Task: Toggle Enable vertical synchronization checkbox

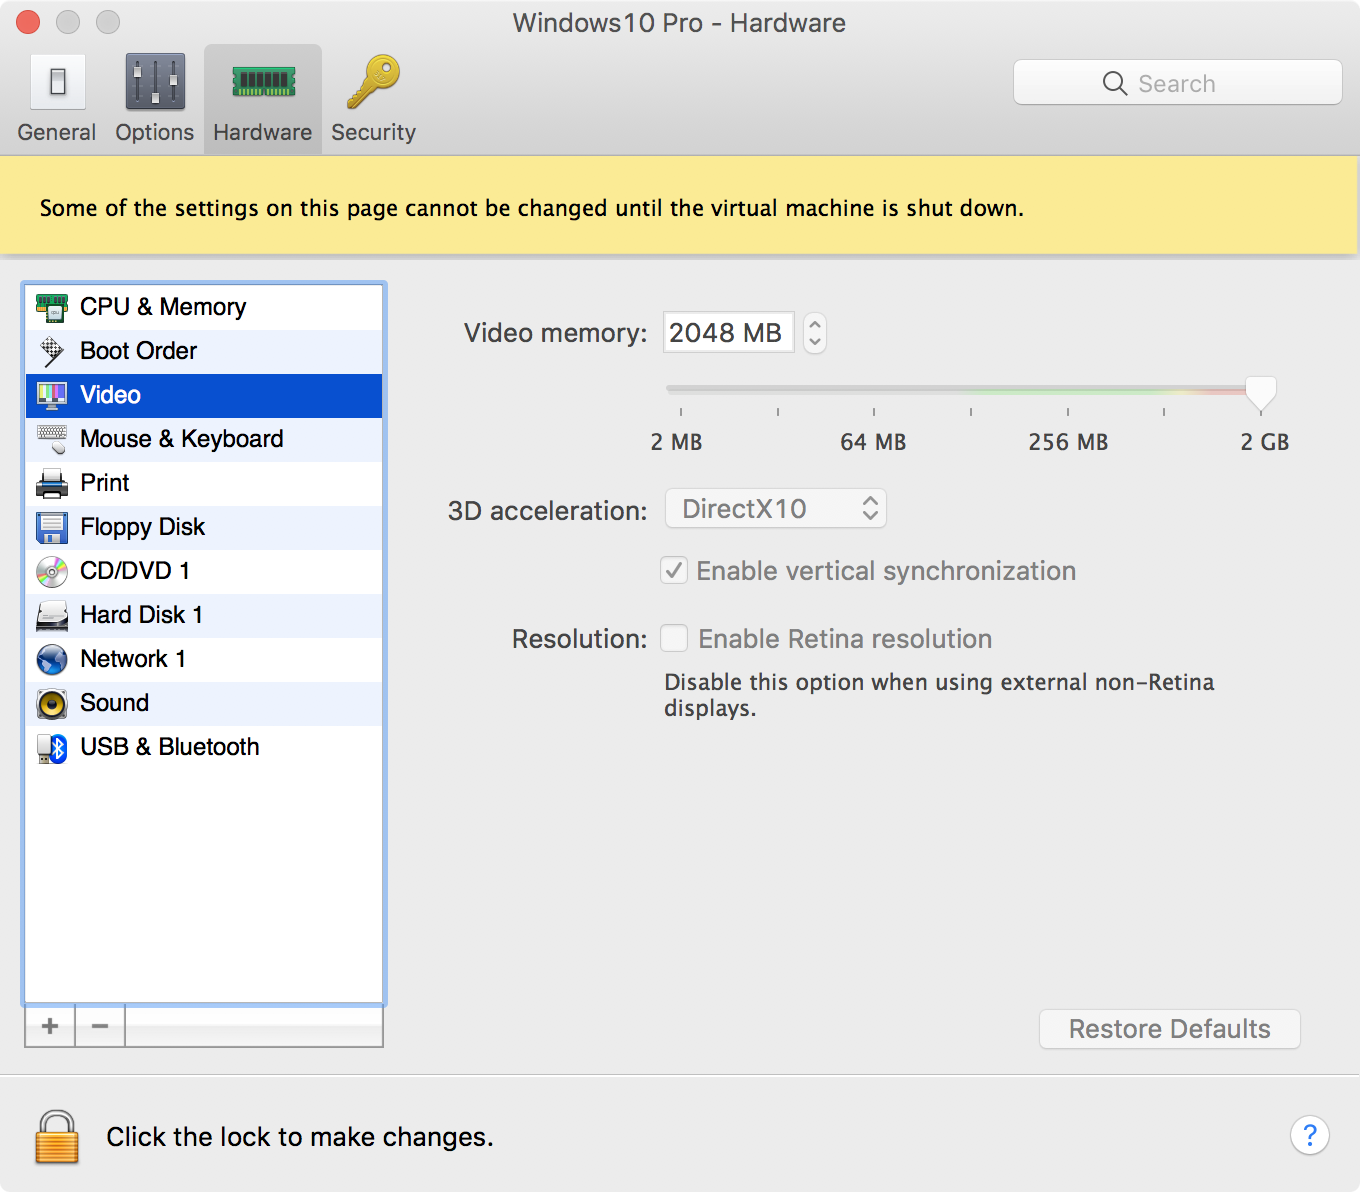Action: pos(674,571)
